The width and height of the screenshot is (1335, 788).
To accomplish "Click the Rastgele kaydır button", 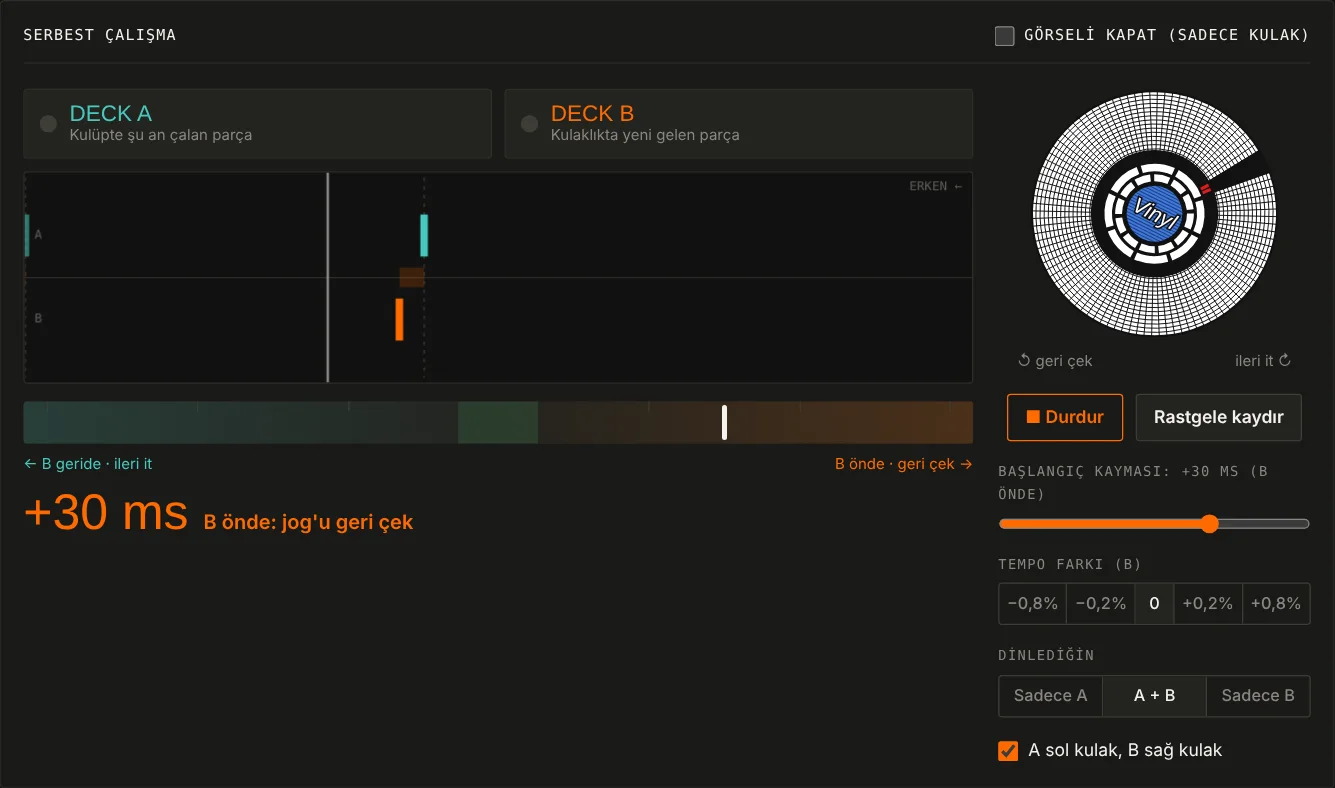I will pos(1219,417).
